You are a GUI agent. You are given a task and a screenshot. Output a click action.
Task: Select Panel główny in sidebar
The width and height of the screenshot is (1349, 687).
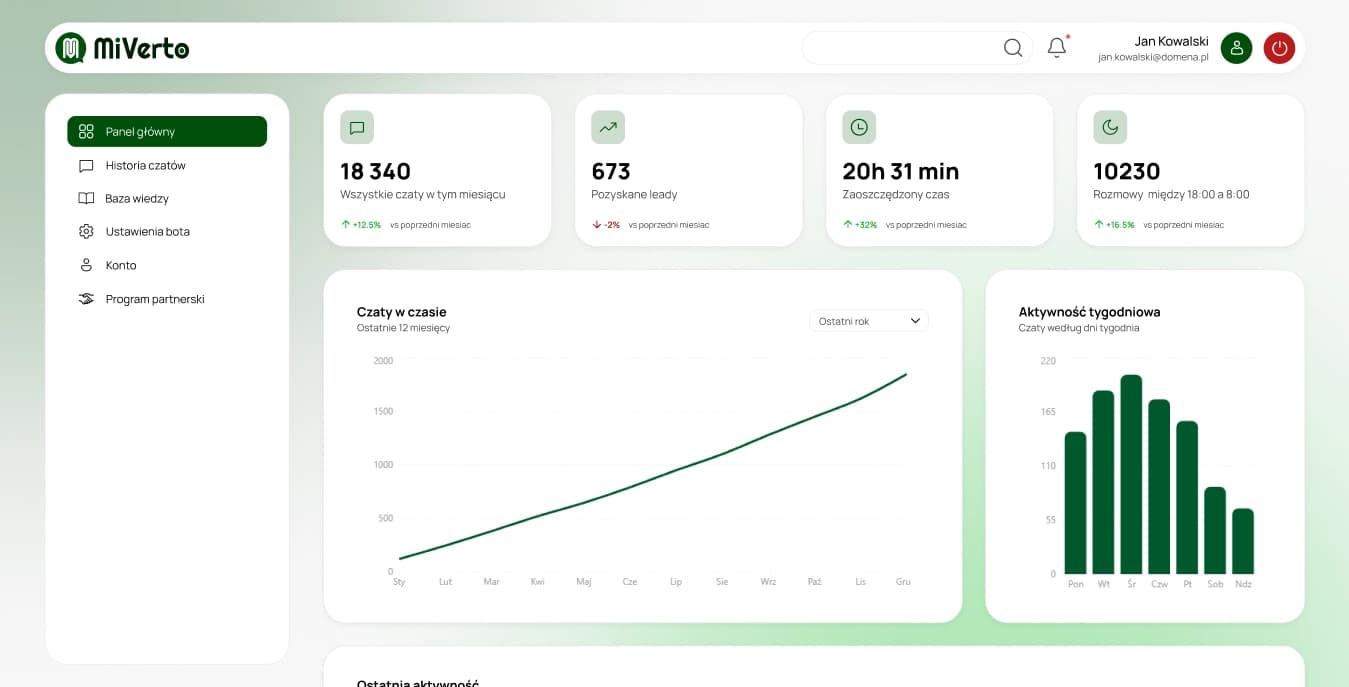click(x=167, y=131)
